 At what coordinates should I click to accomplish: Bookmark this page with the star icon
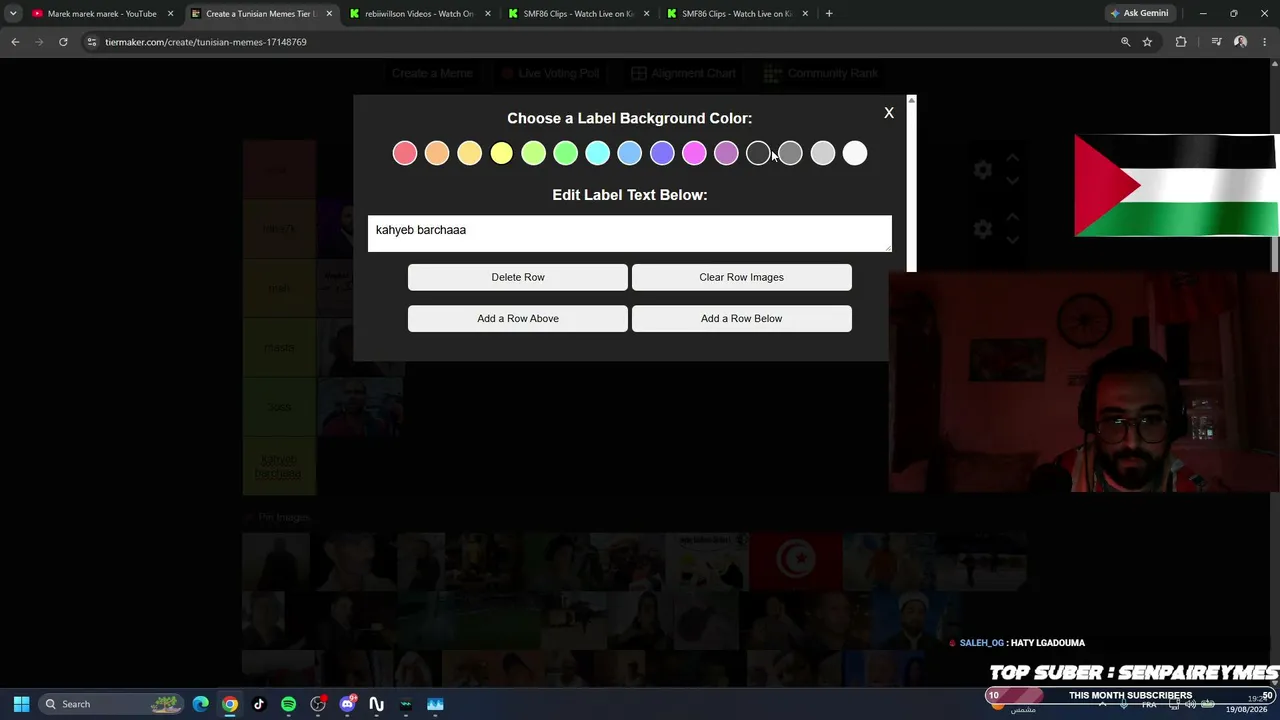(1147, 42)
